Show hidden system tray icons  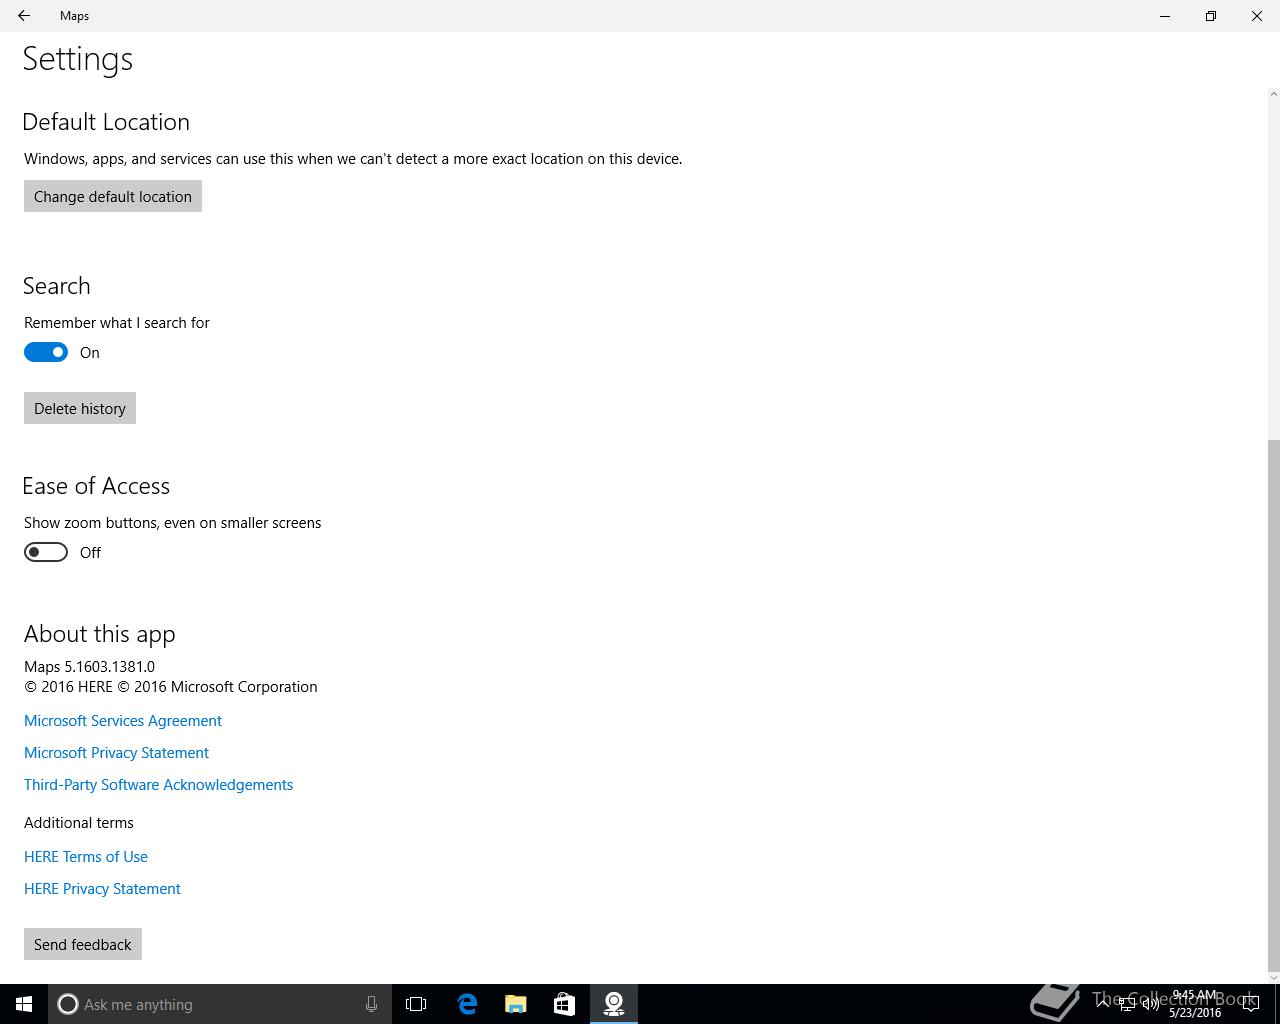pos(1103,1004)
